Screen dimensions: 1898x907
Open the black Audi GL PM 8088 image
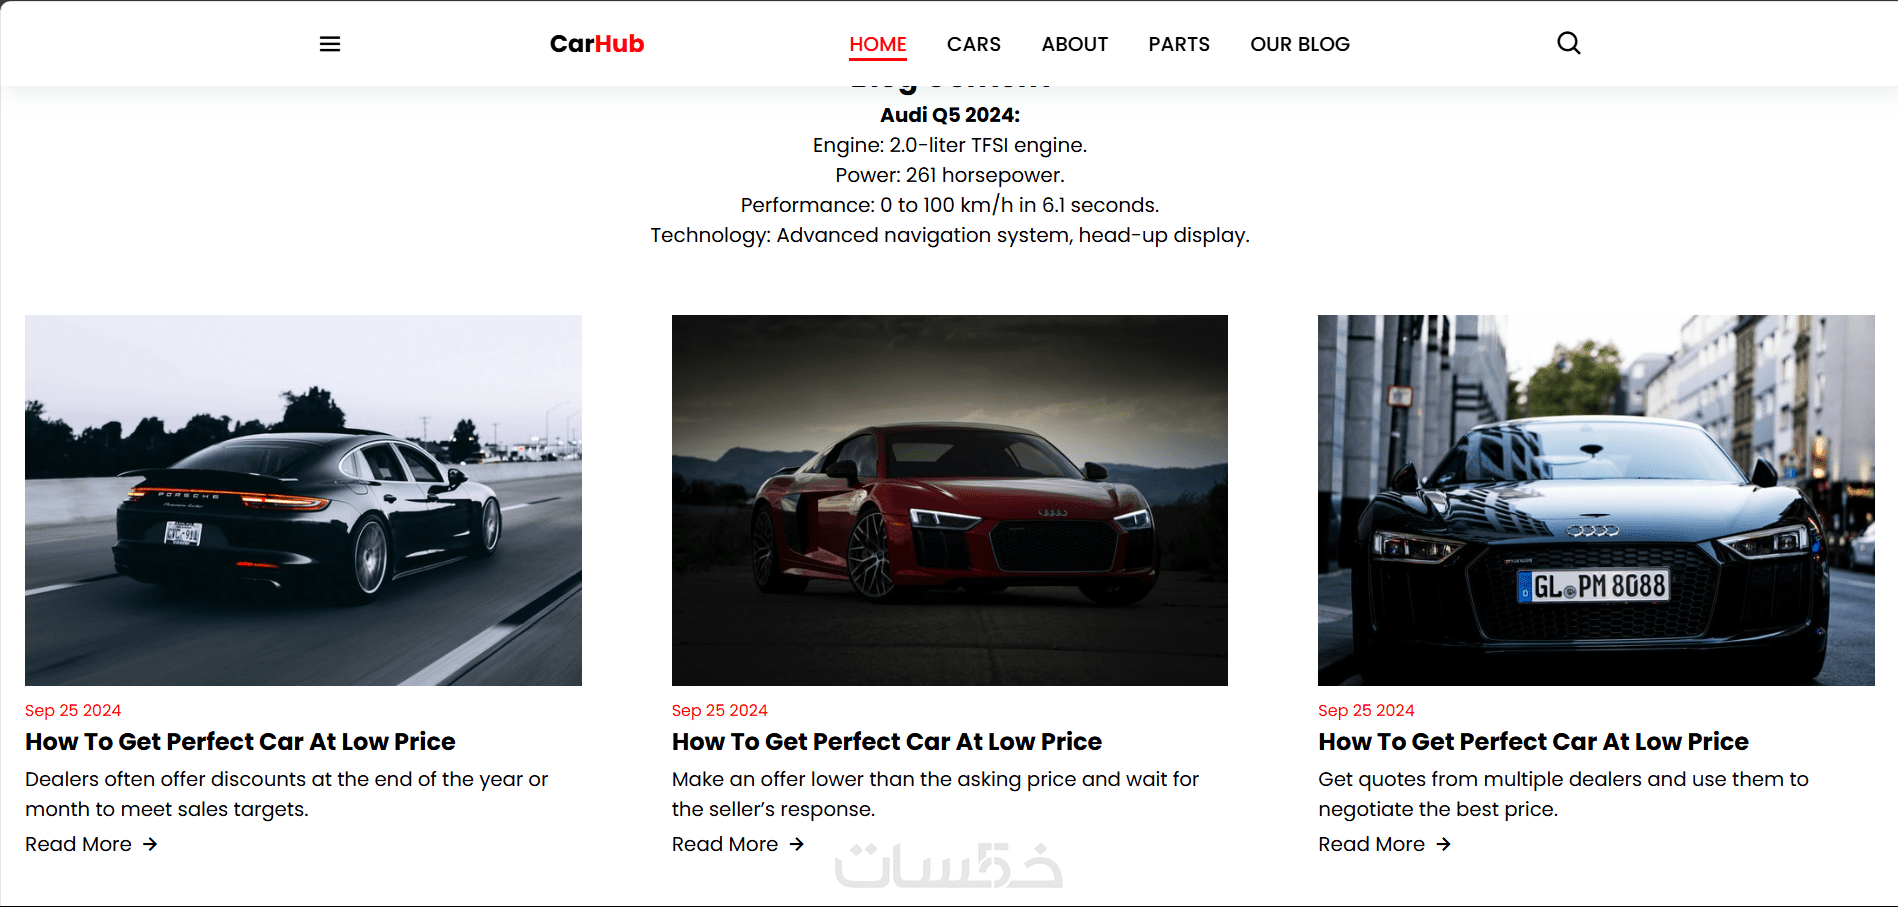pyautogui.click(x=1596, y=500)
